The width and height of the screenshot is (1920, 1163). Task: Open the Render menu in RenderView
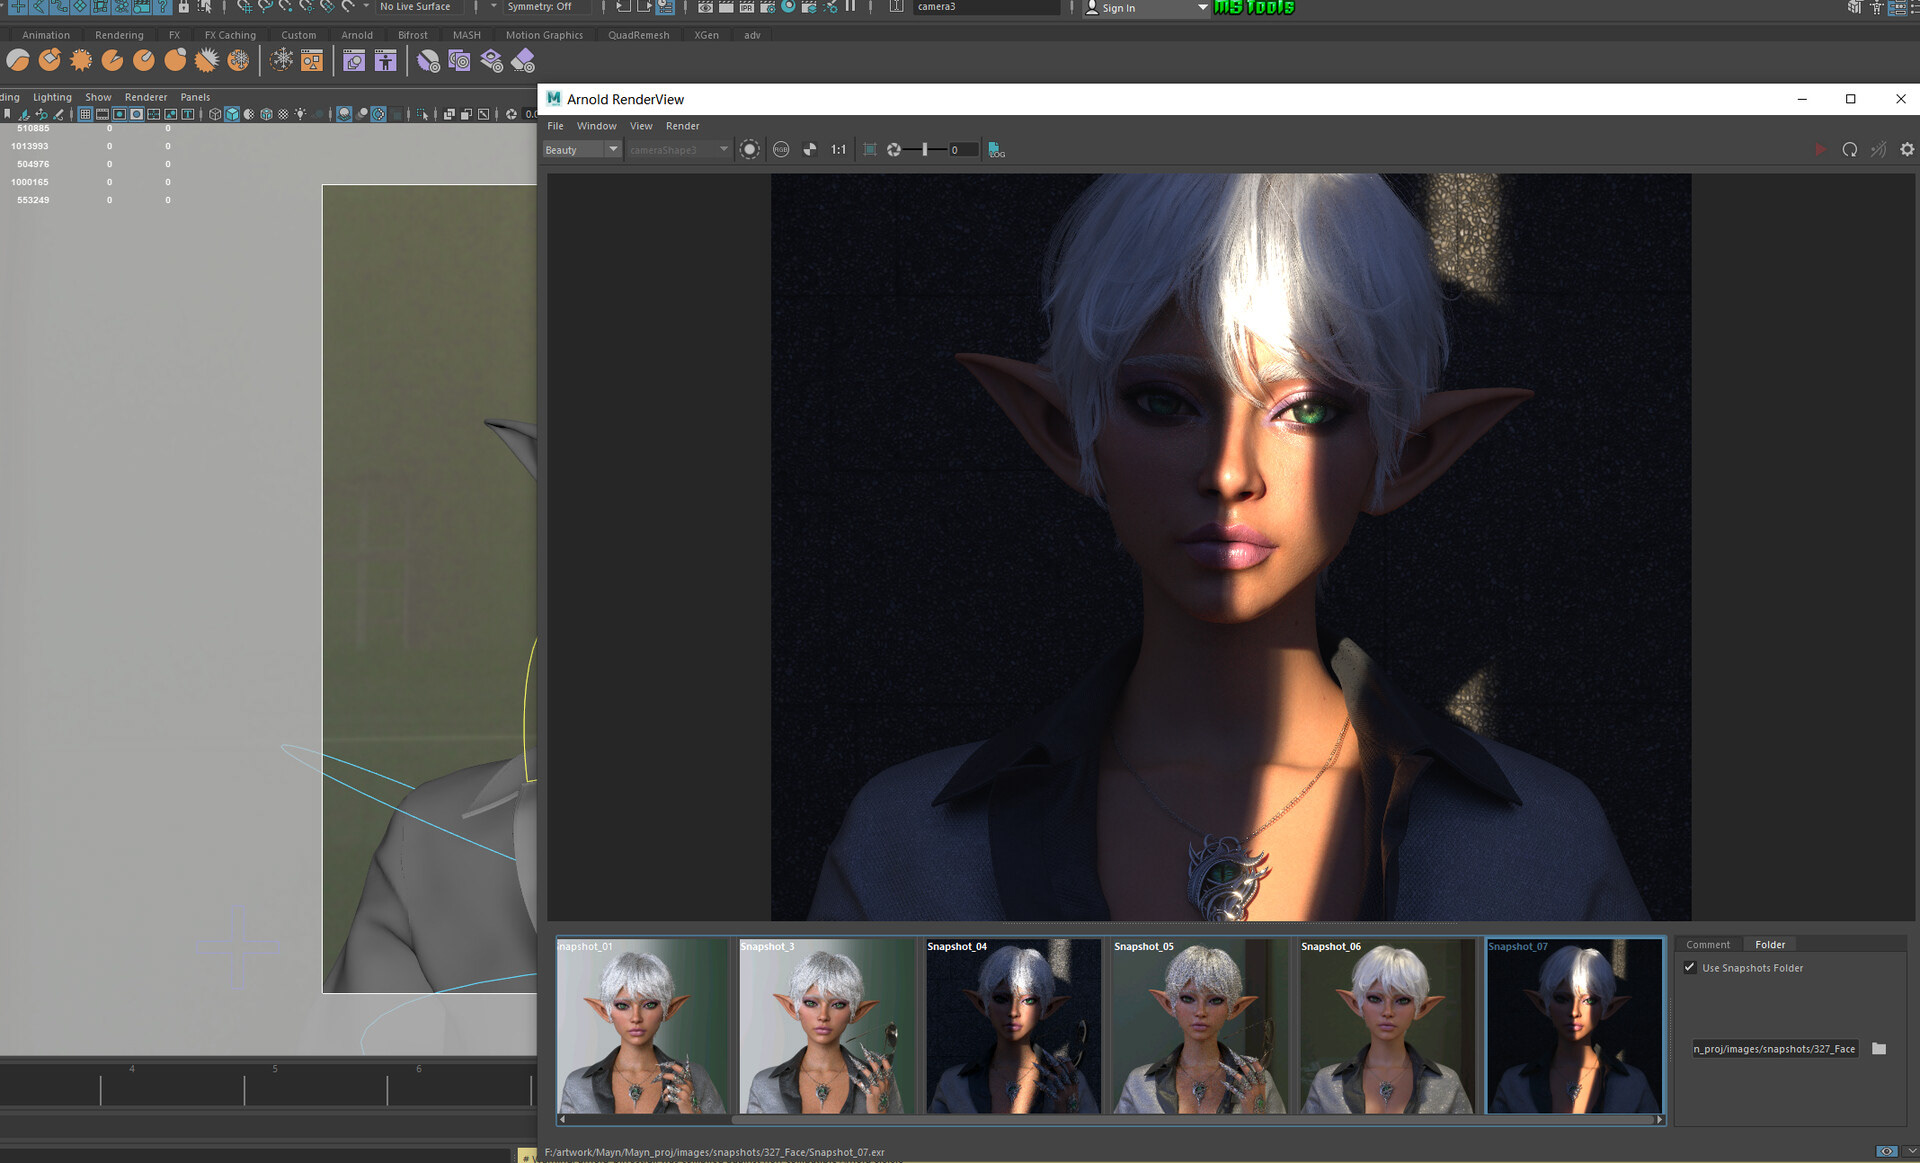[682, 126]
